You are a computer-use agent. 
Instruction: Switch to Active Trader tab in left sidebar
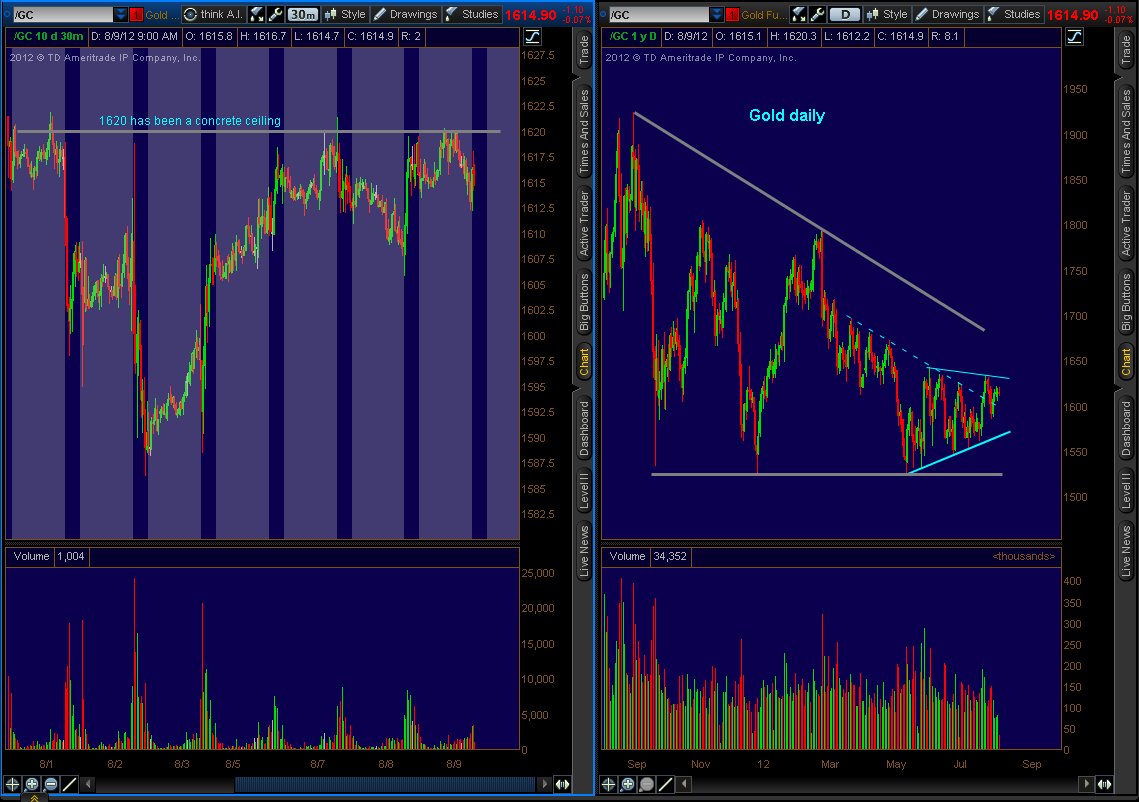585,222
